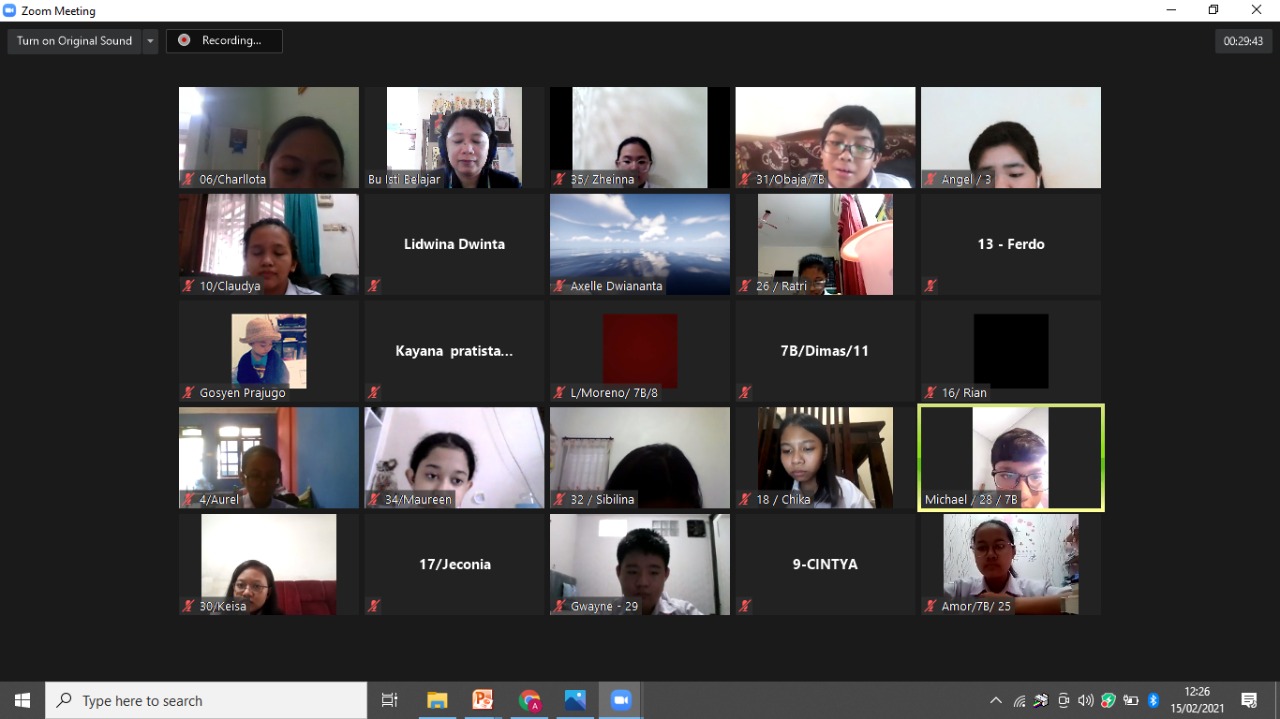This screenshot has height=719, width=1280.
Task: Click muted mic icon on 7B/Dimas/11
Action: tap(745, 393)
